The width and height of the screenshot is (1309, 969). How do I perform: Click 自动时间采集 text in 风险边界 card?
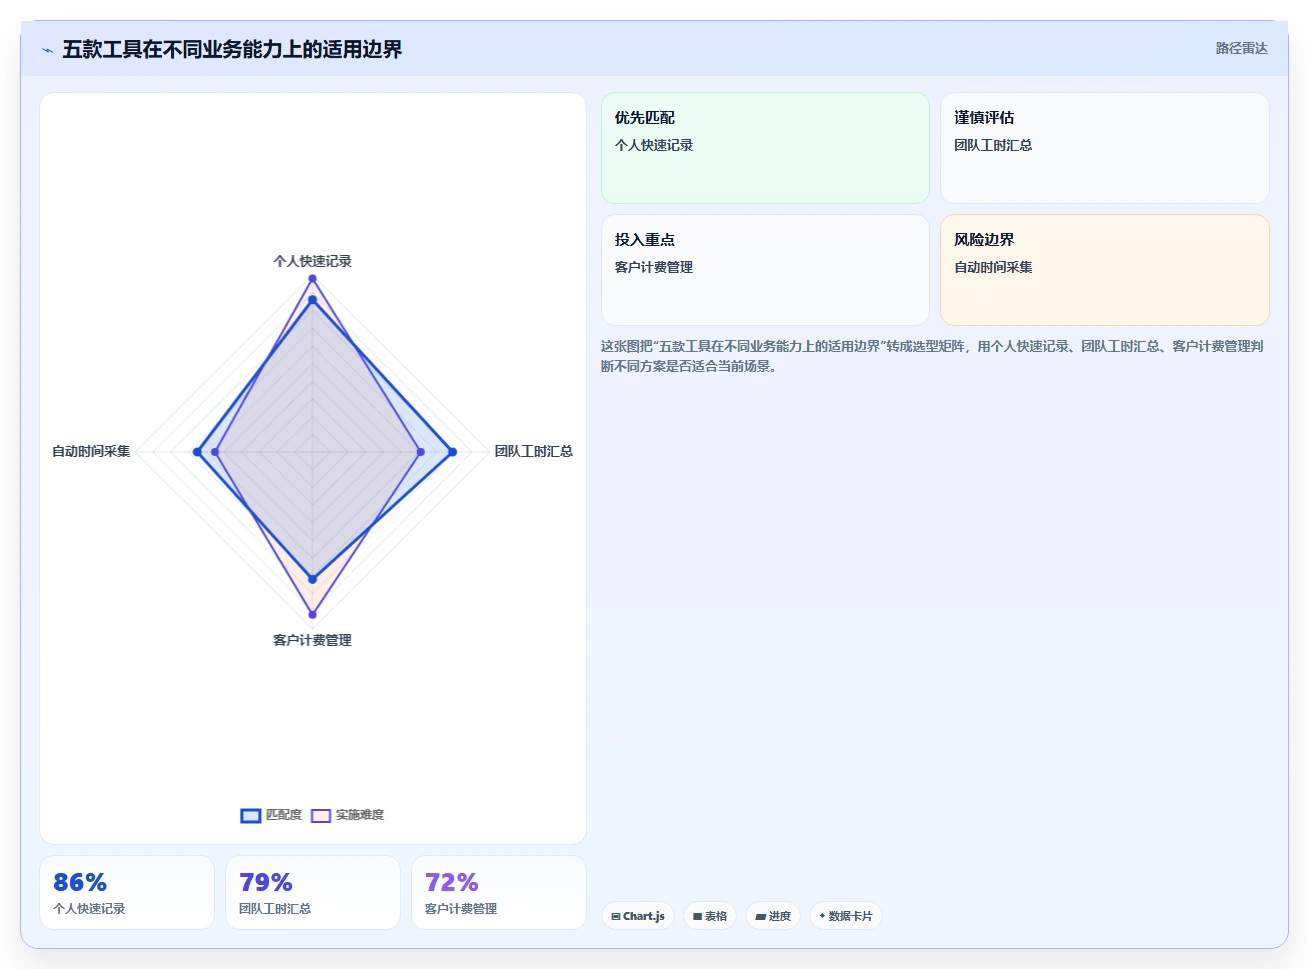coord(993,267)
